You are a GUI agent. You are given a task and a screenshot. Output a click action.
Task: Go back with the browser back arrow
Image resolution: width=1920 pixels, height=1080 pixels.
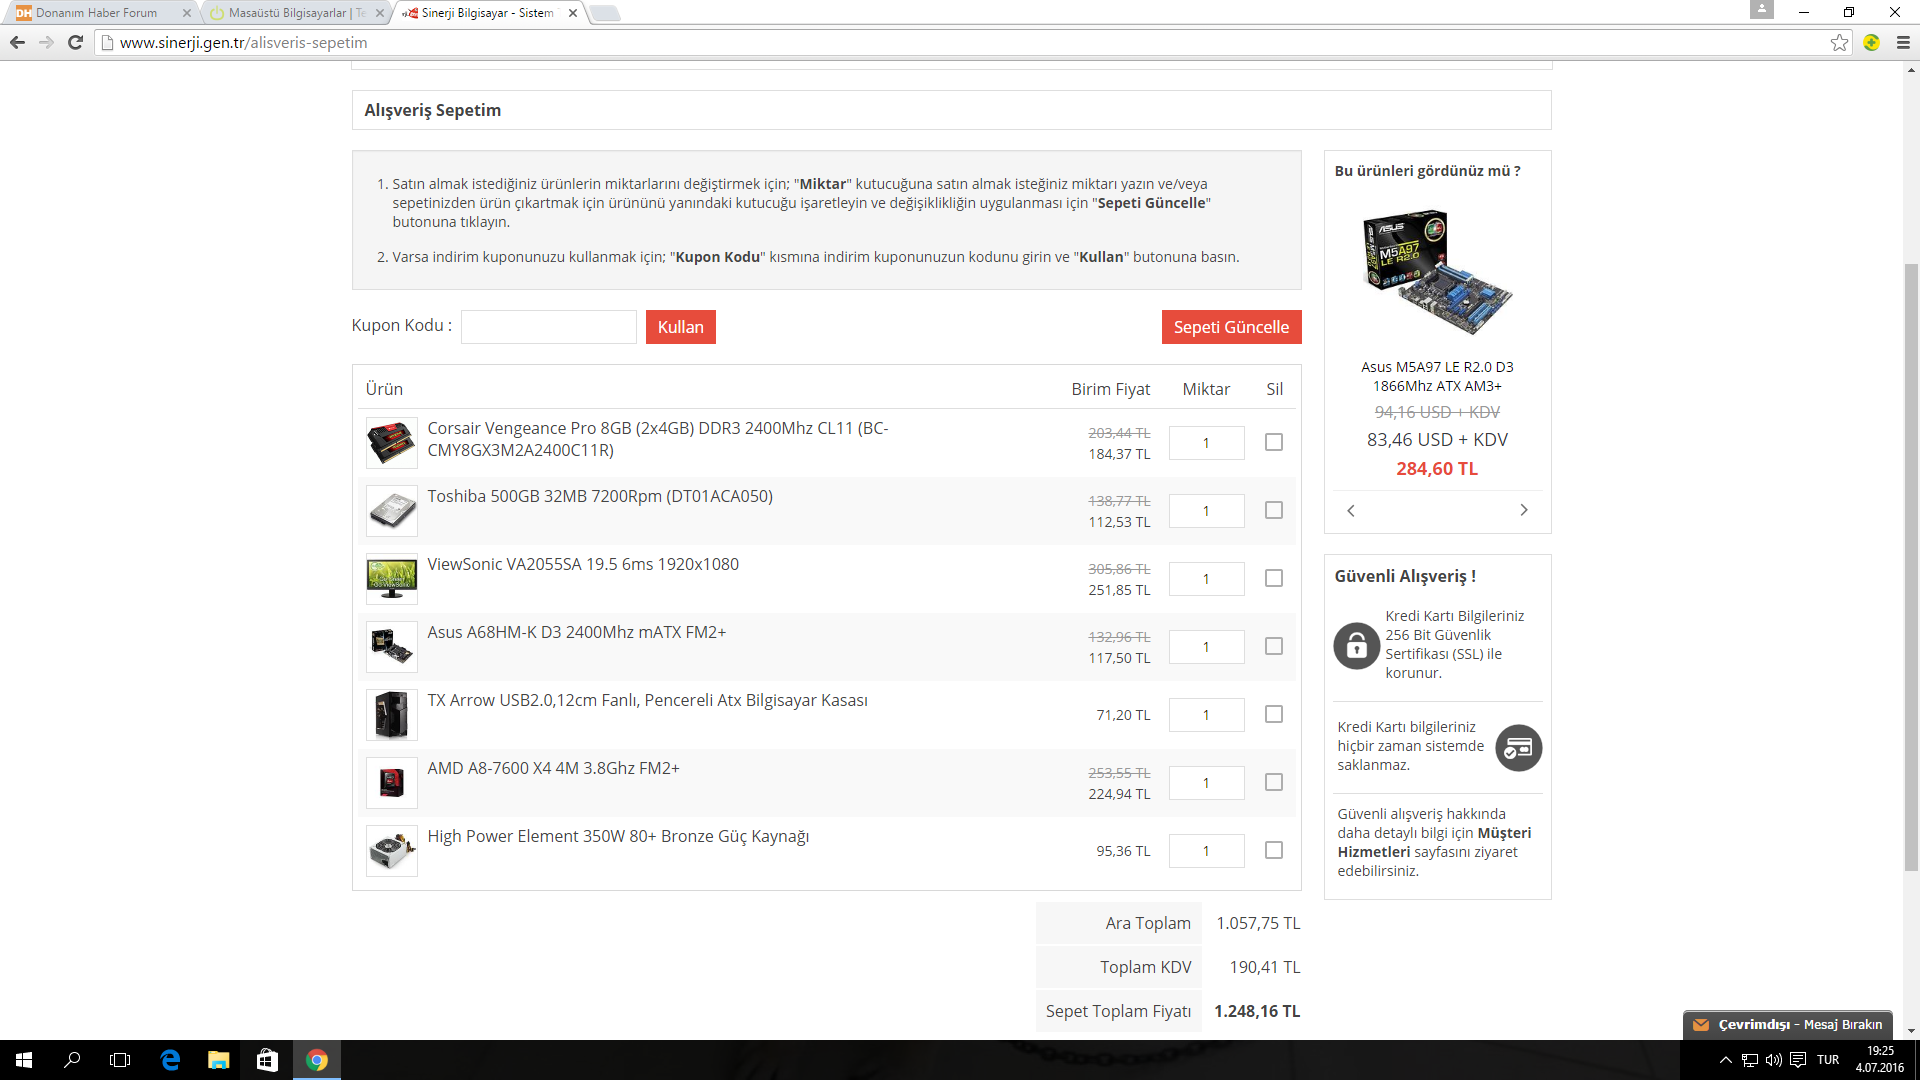click(x=17, y=42)
